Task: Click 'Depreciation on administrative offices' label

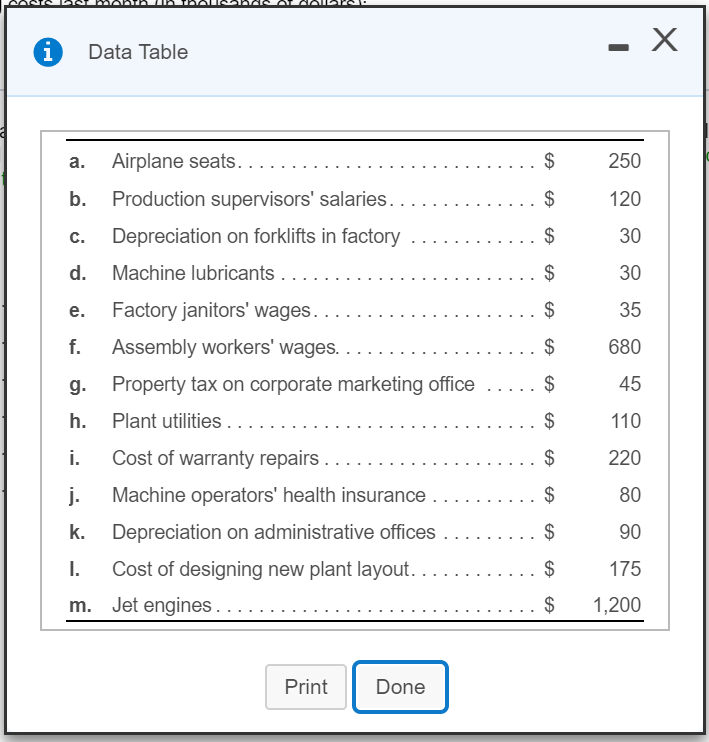Action: pyautogui.click(x=274, y=532)
